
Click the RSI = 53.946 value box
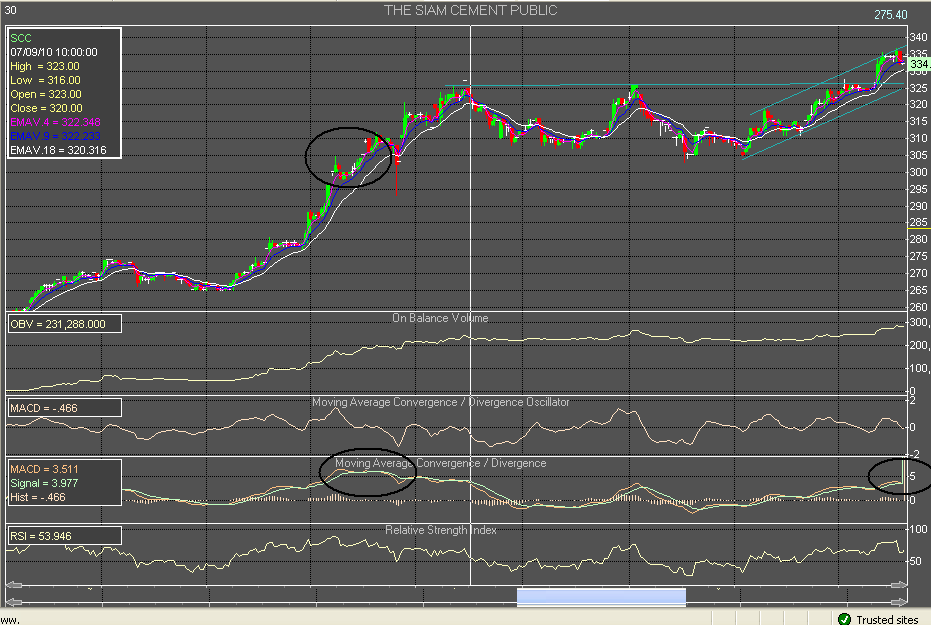point(64,536)
